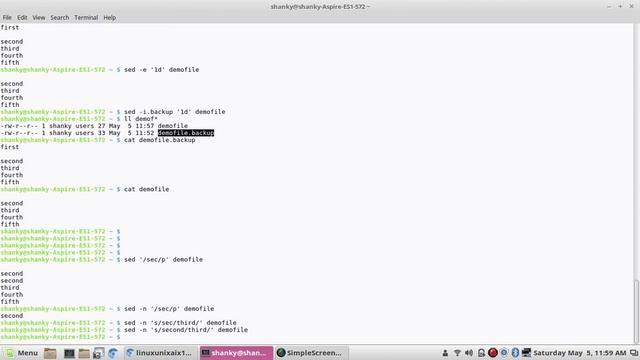Click the window list icon after clock

(x=634, y=353)
